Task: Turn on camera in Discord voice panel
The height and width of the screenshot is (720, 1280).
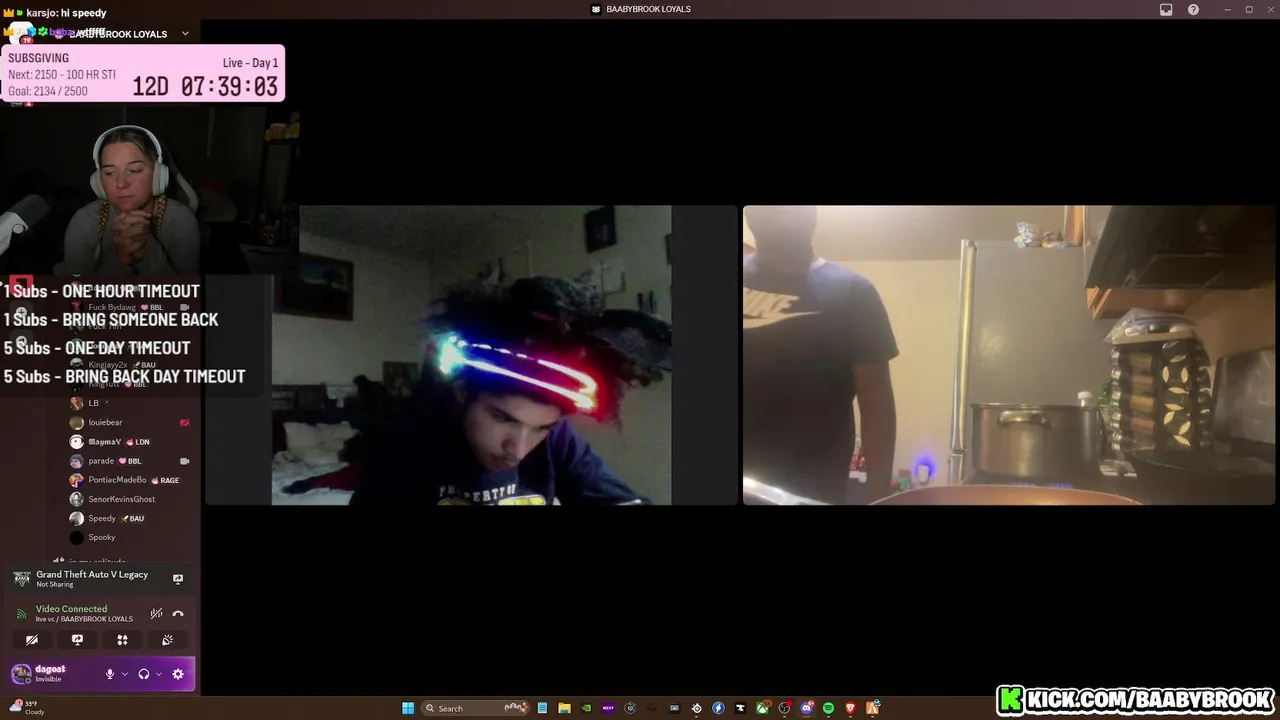Action: pyautogui.click(x=32, y=640)
